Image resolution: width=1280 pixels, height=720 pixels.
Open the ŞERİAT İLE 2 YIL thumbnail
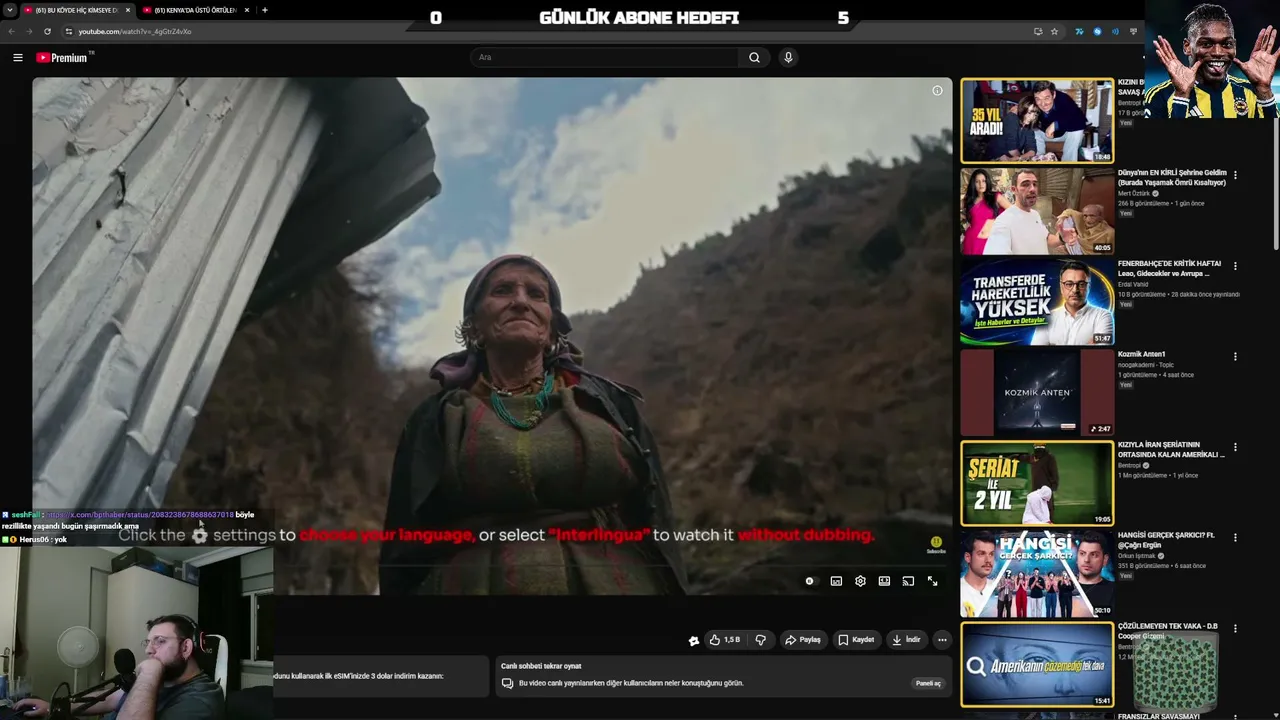pyautogui.click(x=1037, y=483)
